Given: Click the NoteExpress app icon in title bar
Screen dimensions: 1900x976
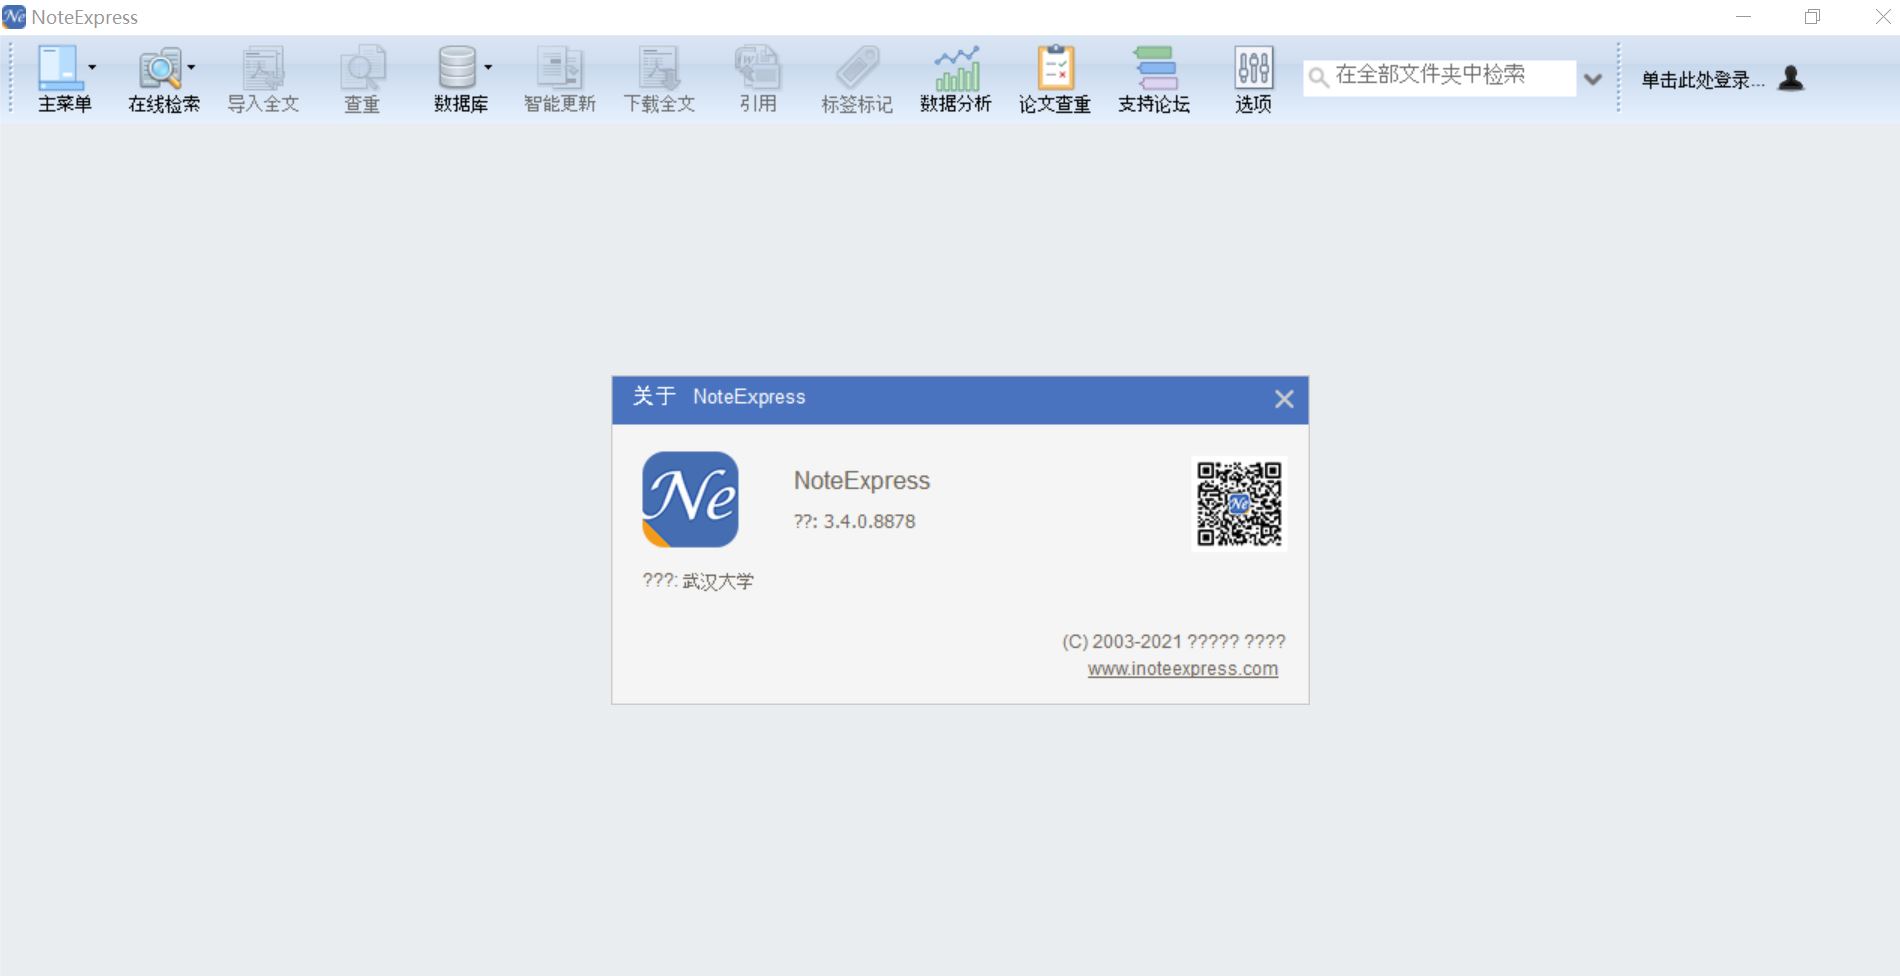Looking at the screenshot, I should click(x=14, y=17).
